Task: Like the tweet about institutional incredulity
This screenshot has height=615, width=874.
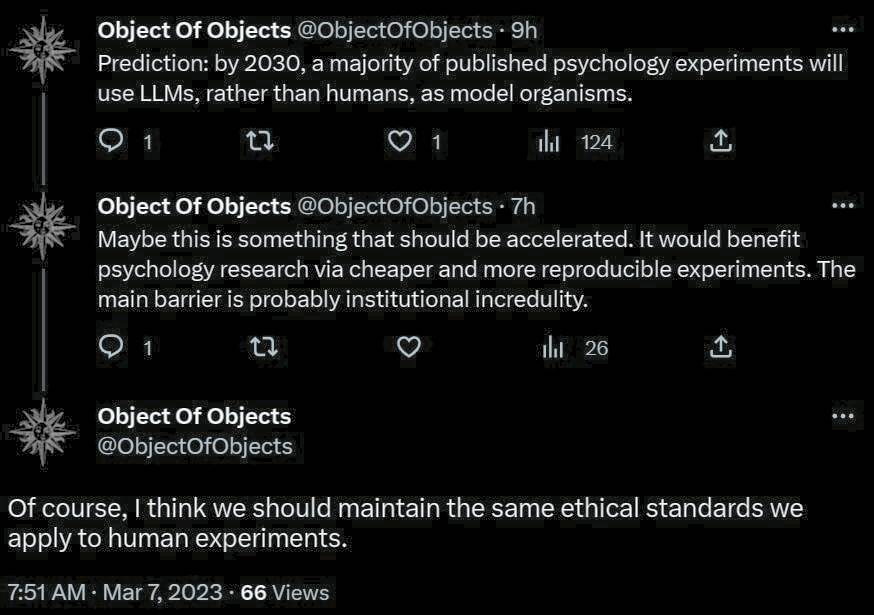Action: pos(407,347)
